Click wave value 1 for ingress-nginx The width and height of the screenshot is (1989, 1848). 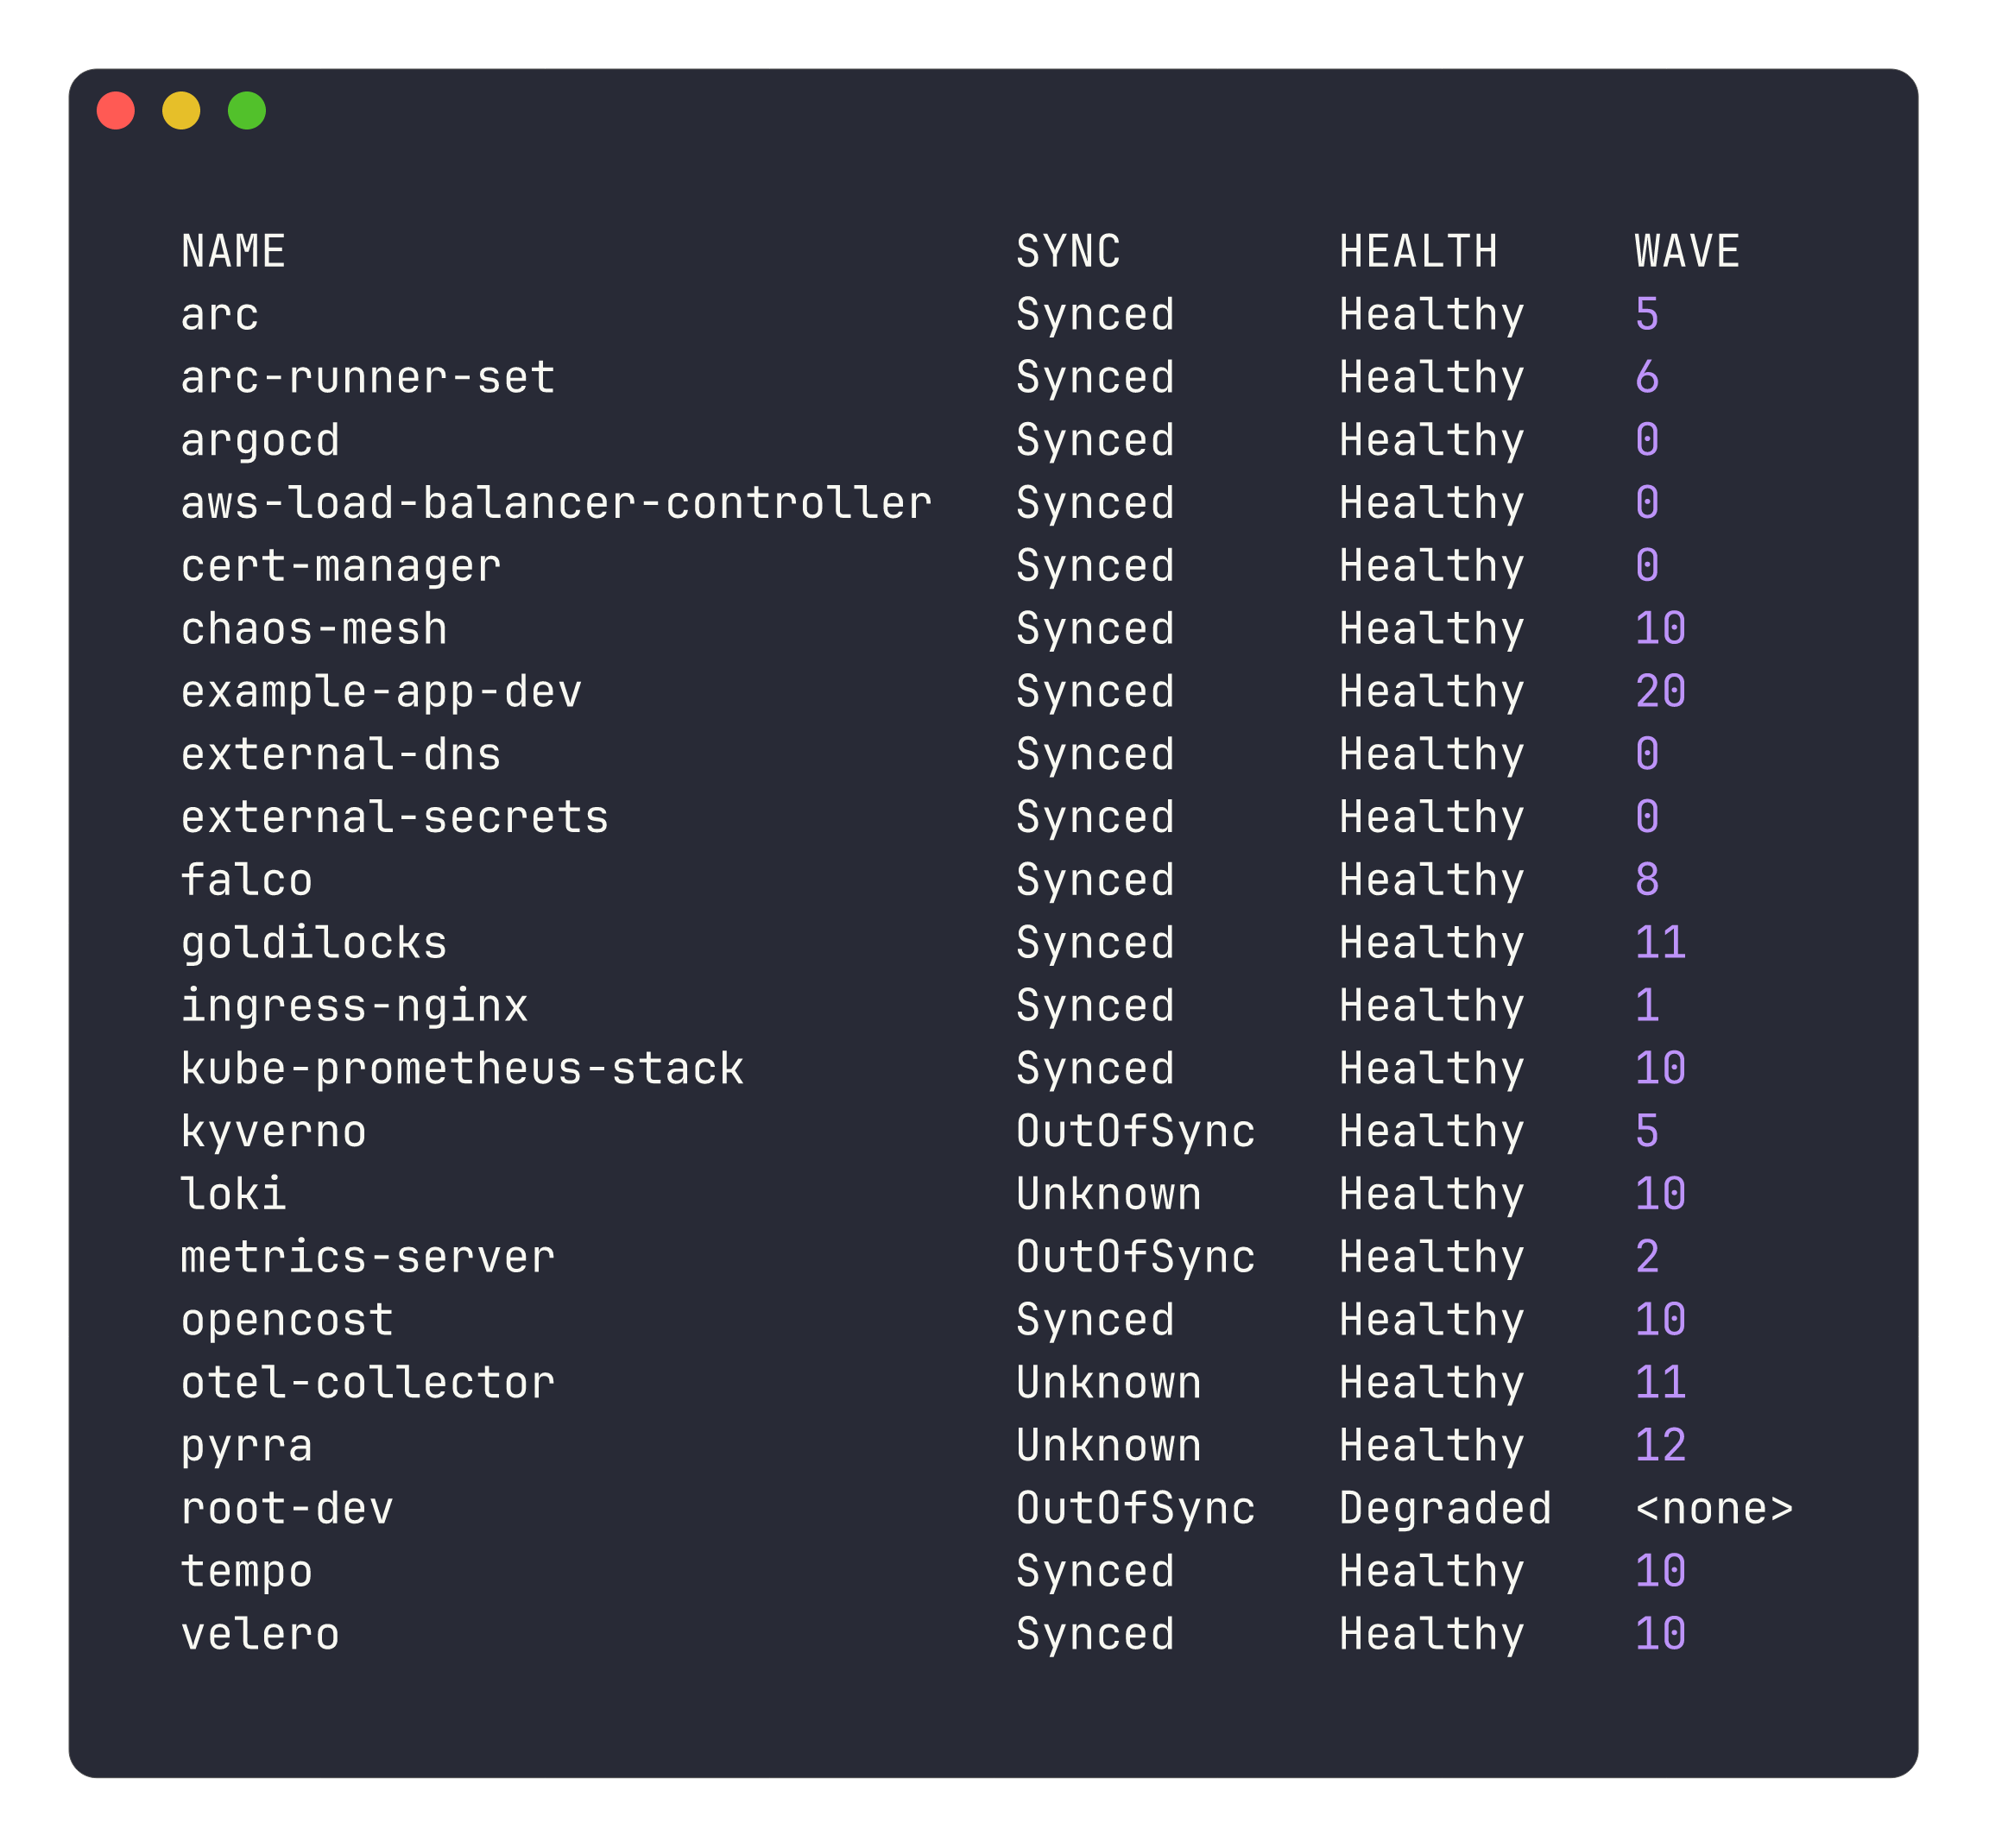1647,1005
